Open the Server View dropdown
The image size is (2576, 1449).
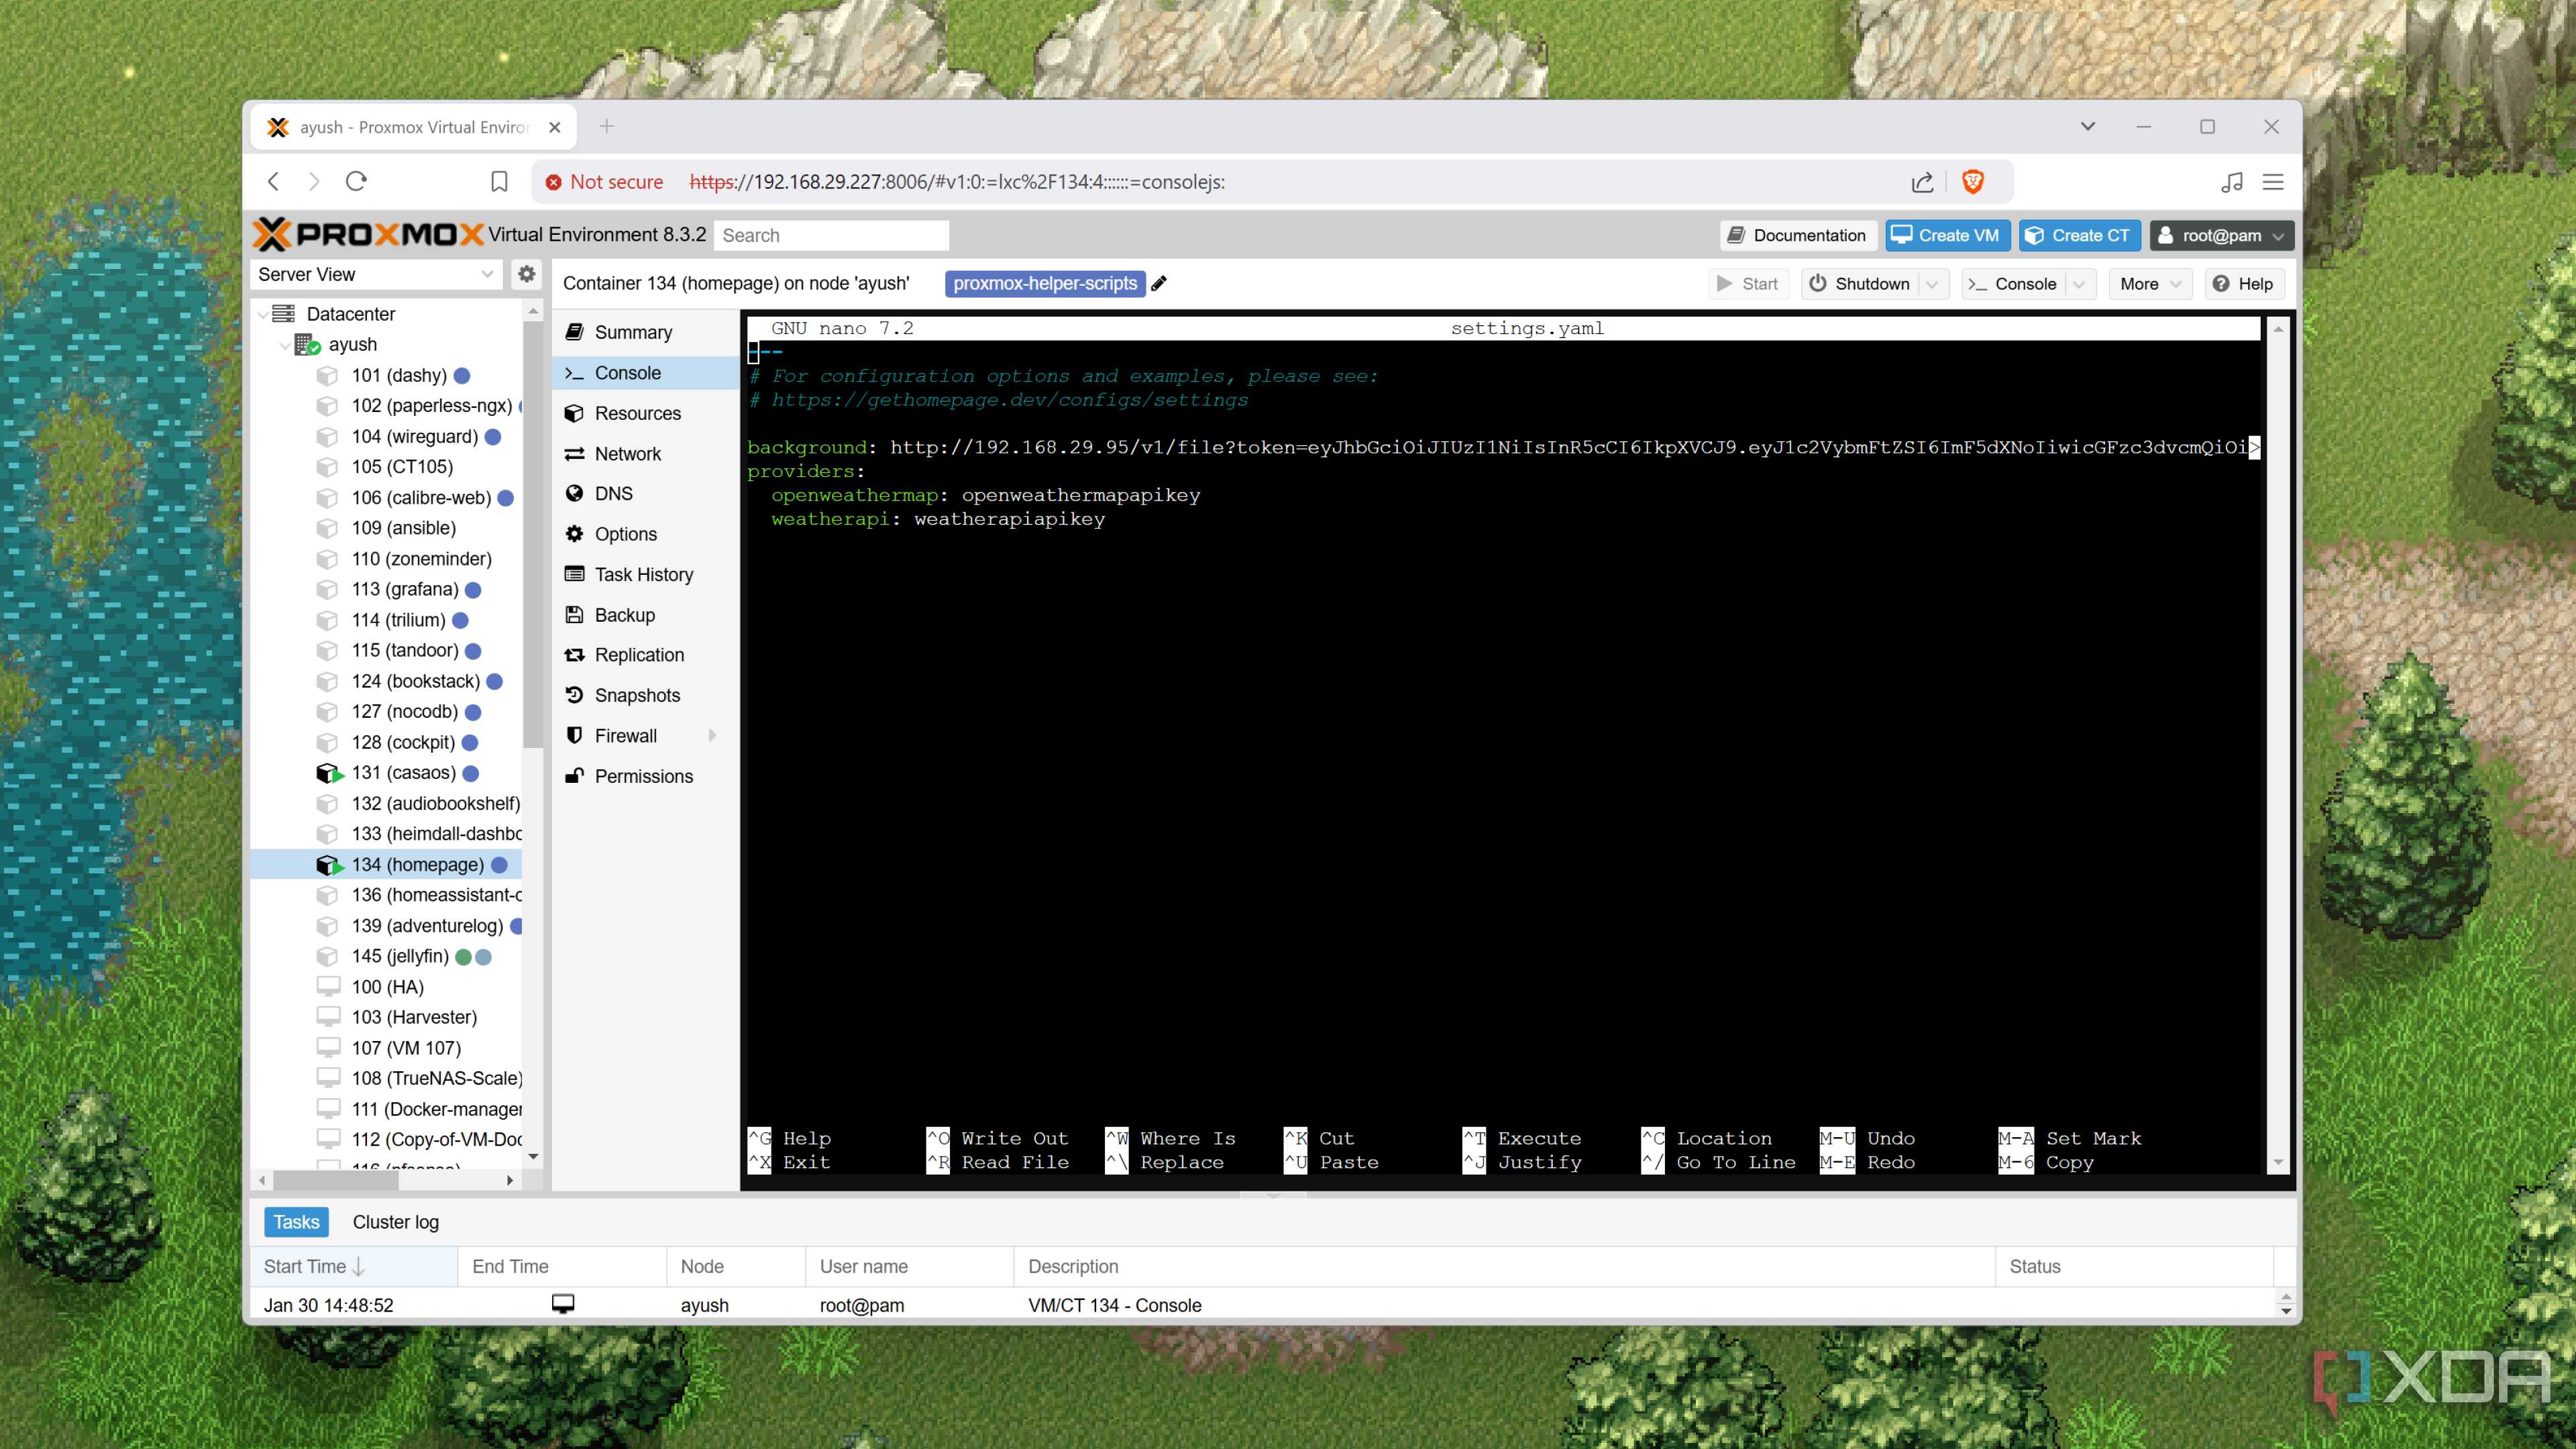pyautogui.click(x=376, y=274)
